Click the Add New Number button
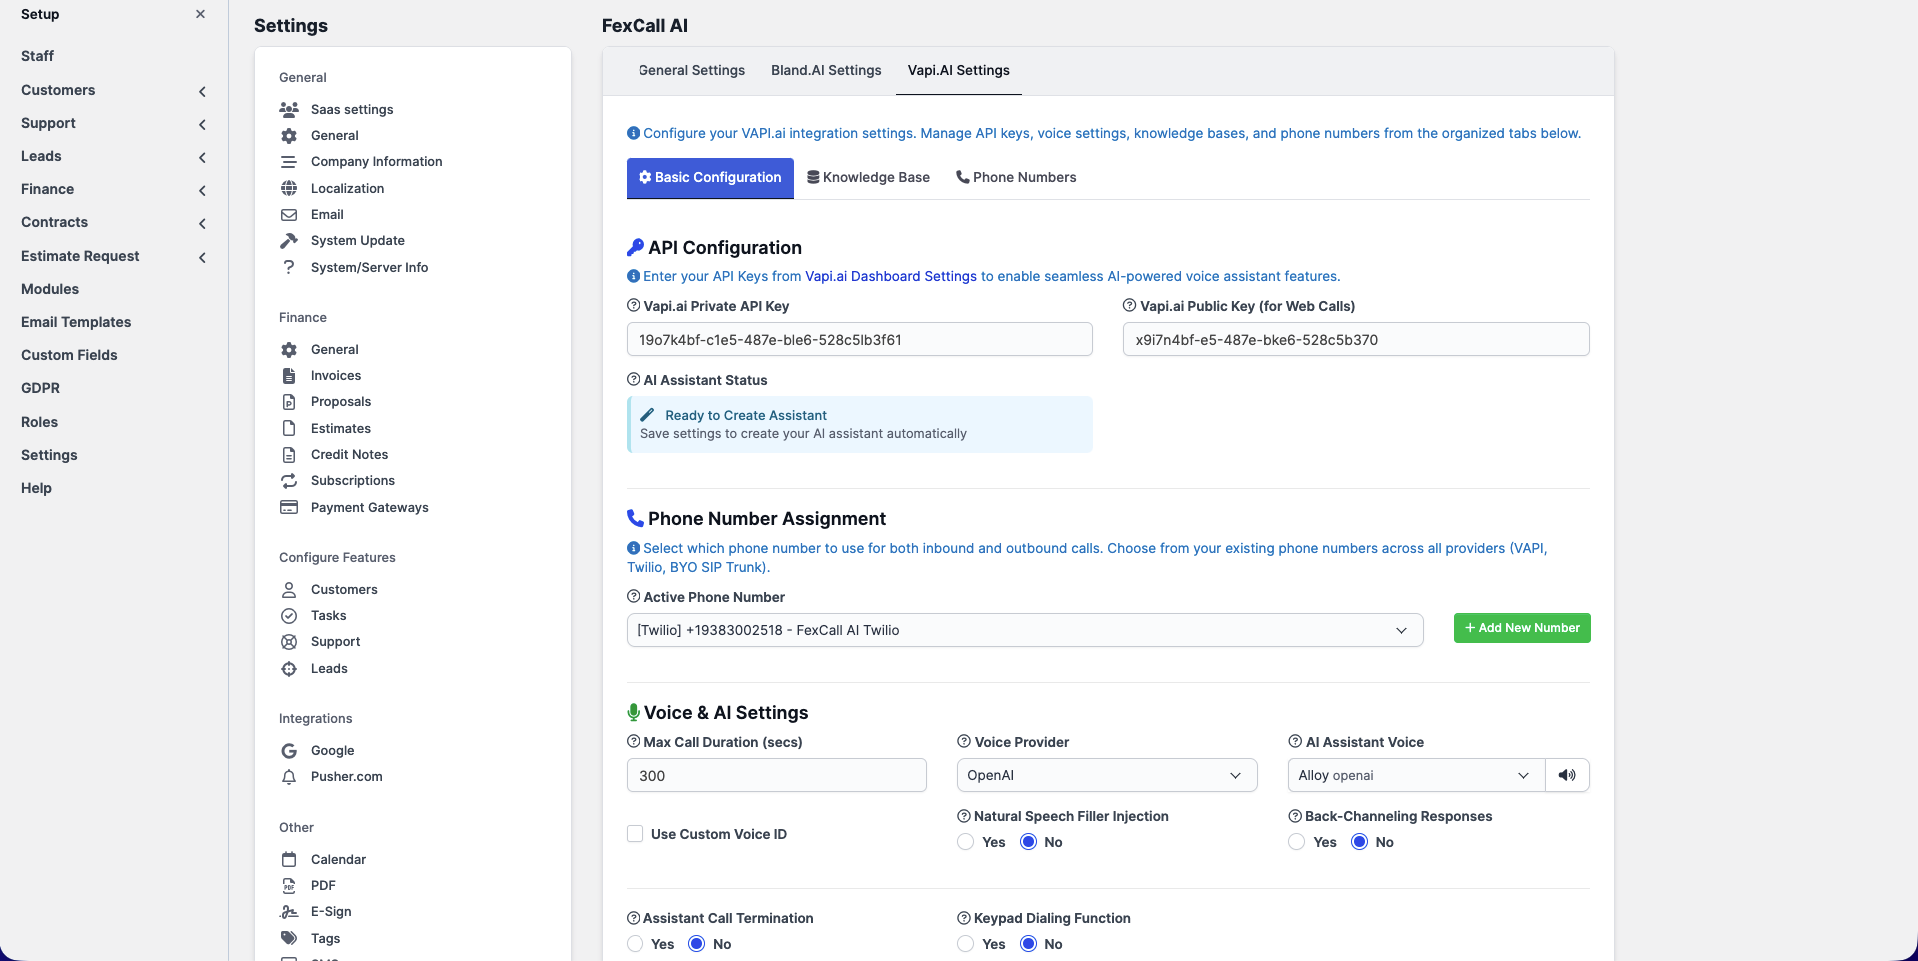The image size is (1918, 961). coord(1521,628)
